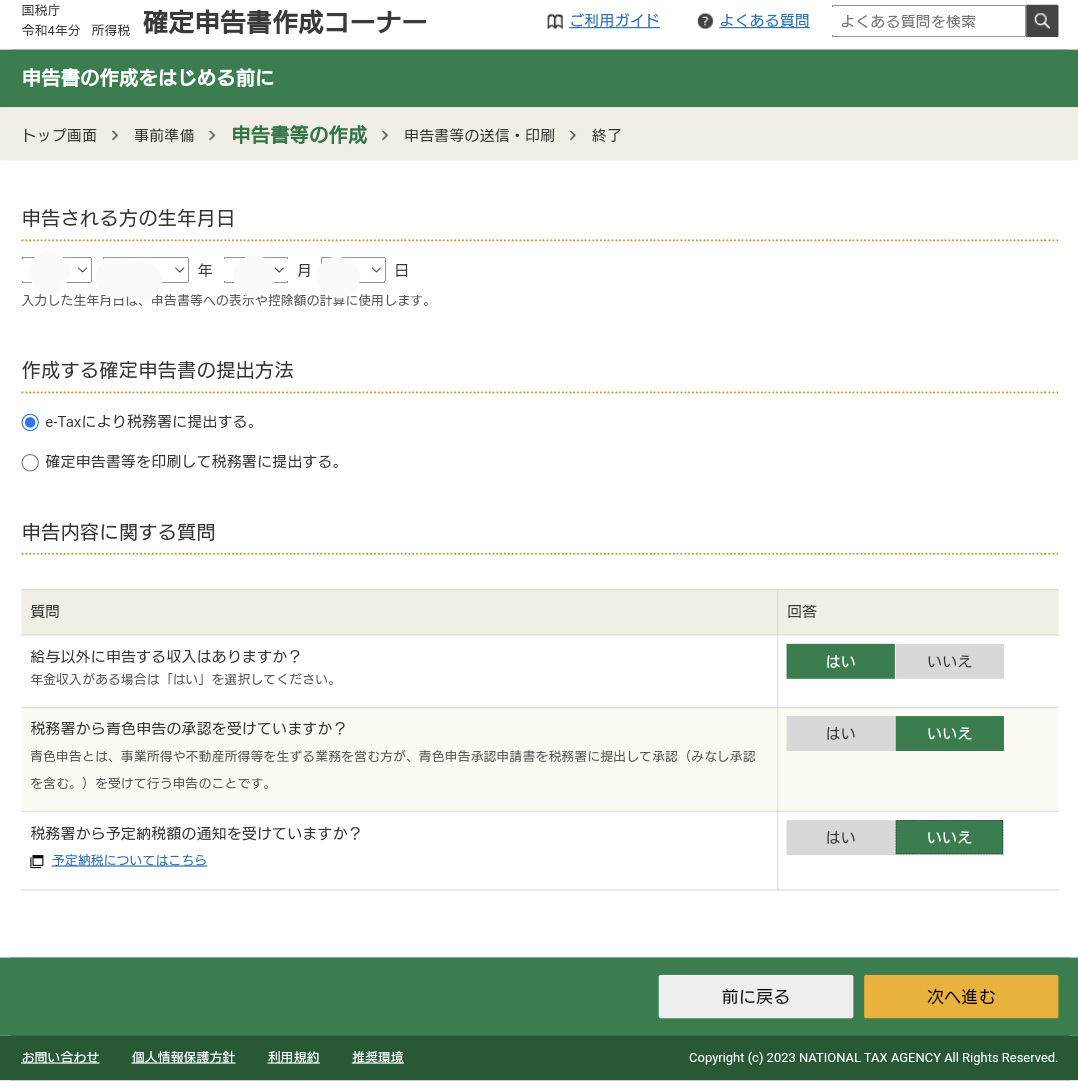This screenshot has width=1078, height=1089.
Task: Open the birth era dropdown
Action: click(57, 270)
